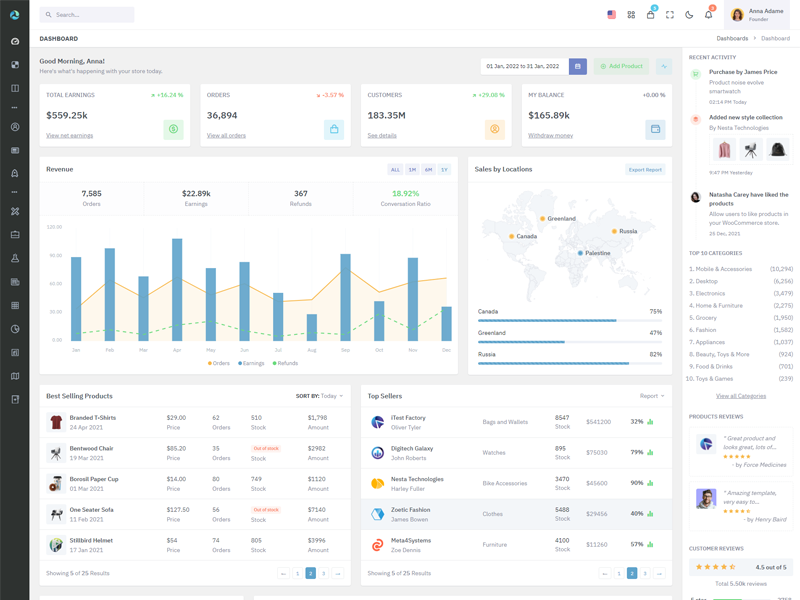Open the notifications bell
Viewport: 800px width, 600px height.
[708, 15]
